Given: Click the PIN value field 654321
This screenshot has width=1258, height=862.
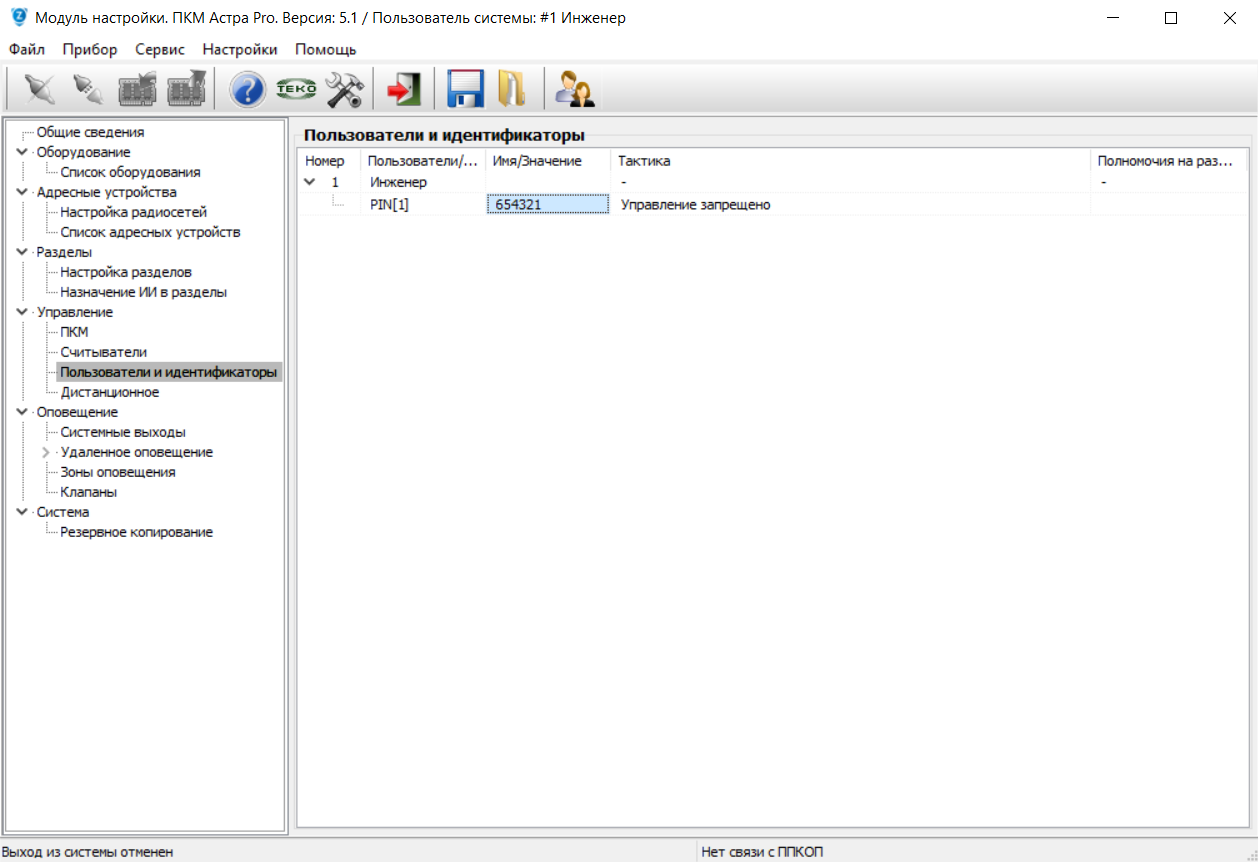Looking at the screenshot, I should [x=547, y=205].
